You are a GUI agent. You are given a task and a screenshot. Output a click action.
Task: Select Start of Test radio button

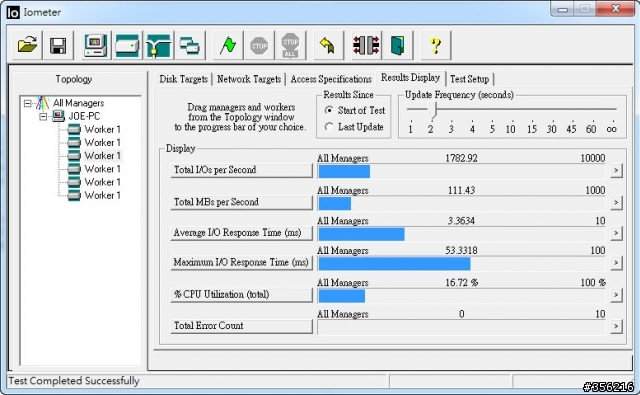tap(329, 110)
